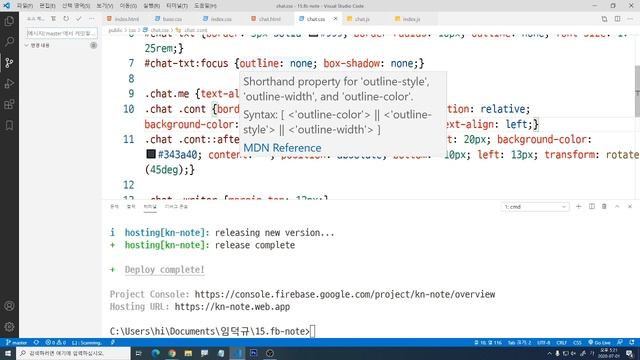This screenshot has height=360, width=640.
Task: Open the Windows Start menu
Action: coord(8,353)
